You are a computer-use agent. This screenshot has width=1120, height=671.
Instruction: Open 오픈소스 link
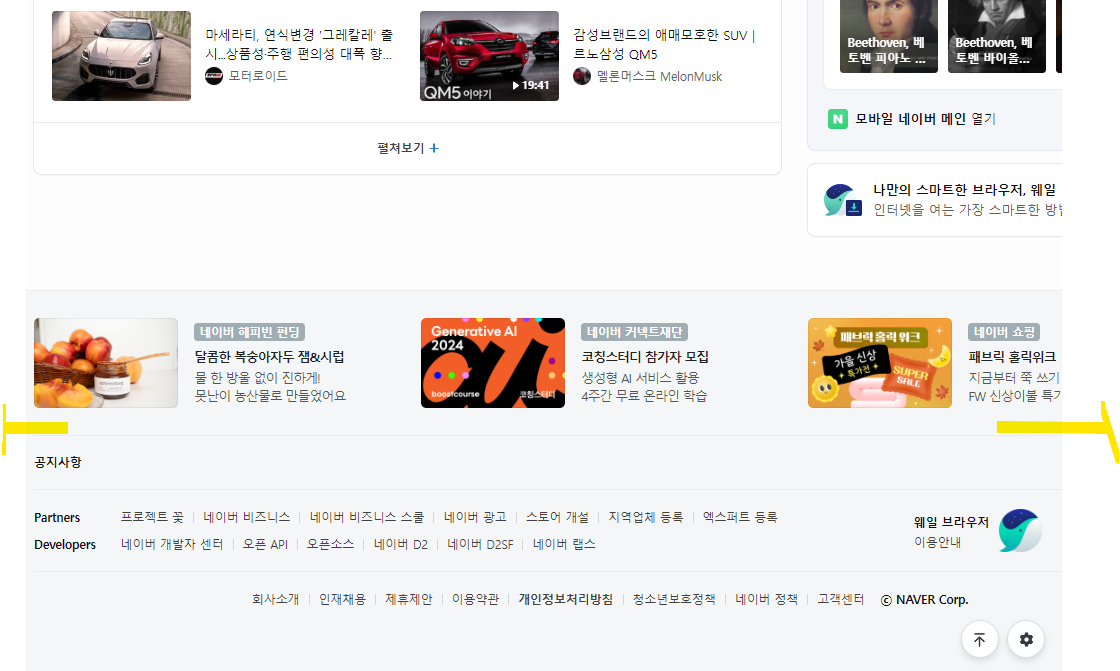click(x=330, y=544)
